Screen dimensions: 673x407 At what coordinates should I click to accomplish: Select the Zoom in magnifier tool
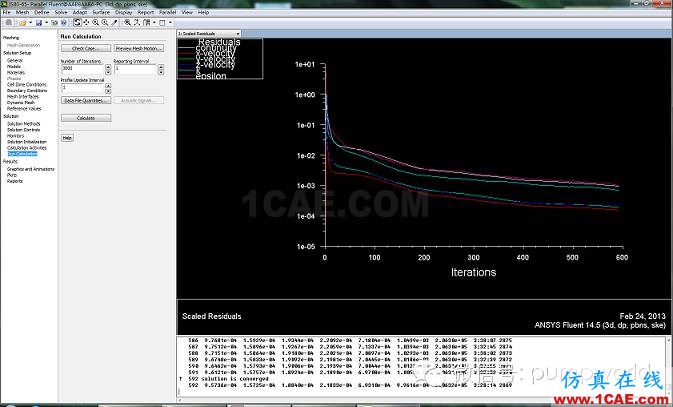95,22
